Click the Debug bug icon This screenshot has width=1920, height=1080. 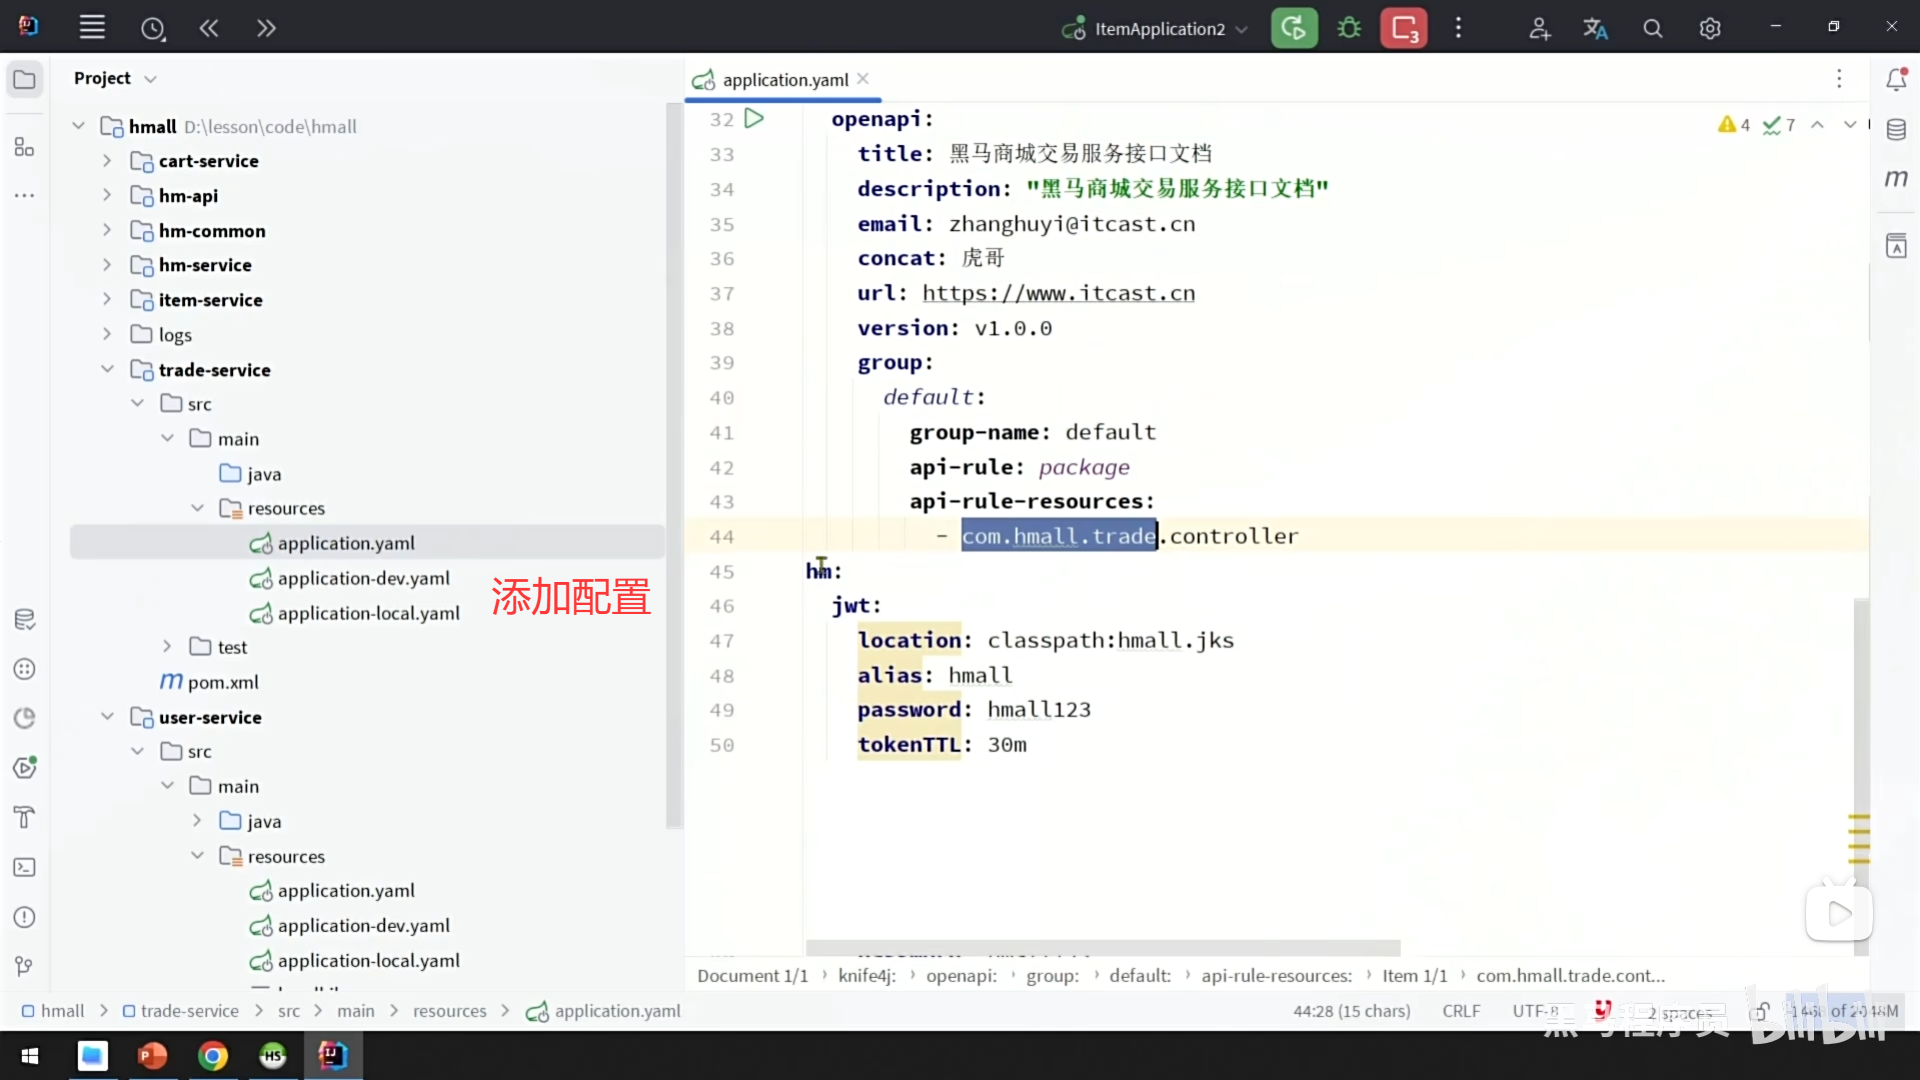pos(1349,28)
